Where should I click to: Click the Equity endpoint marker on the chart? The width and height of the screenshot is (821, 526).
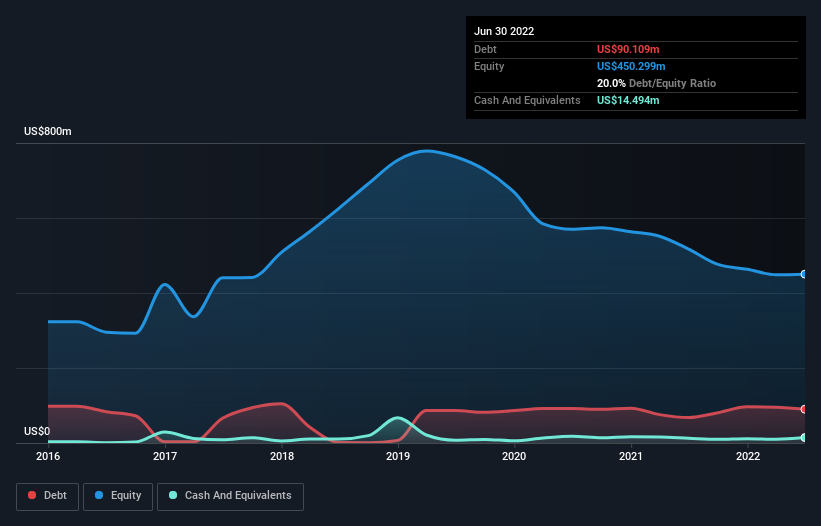click(804, 274)
